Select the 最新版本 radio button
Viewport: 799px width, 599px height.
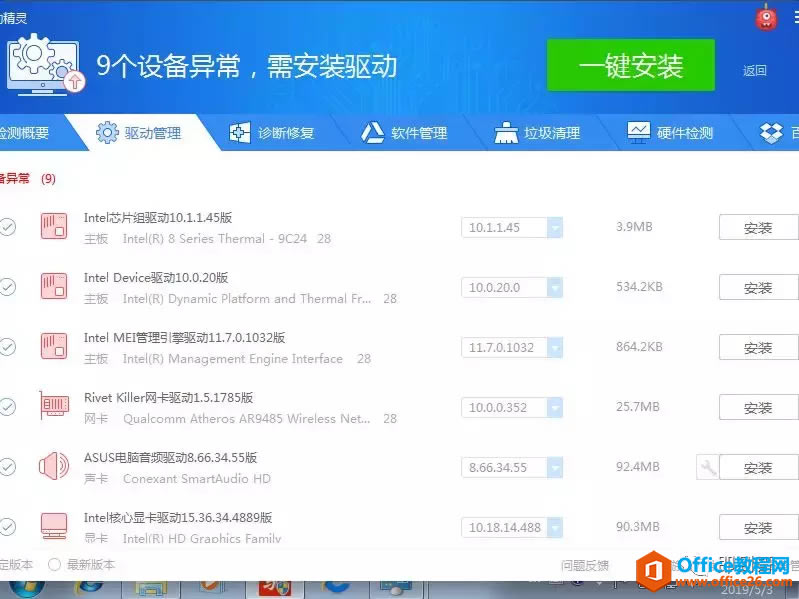(54, 564)
